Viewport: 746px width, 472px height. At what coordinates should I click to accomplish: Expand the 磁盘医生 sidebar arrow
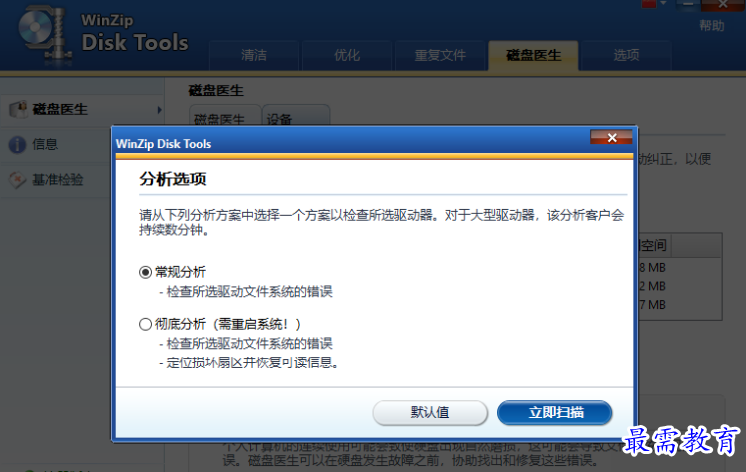tap(159, 110)
